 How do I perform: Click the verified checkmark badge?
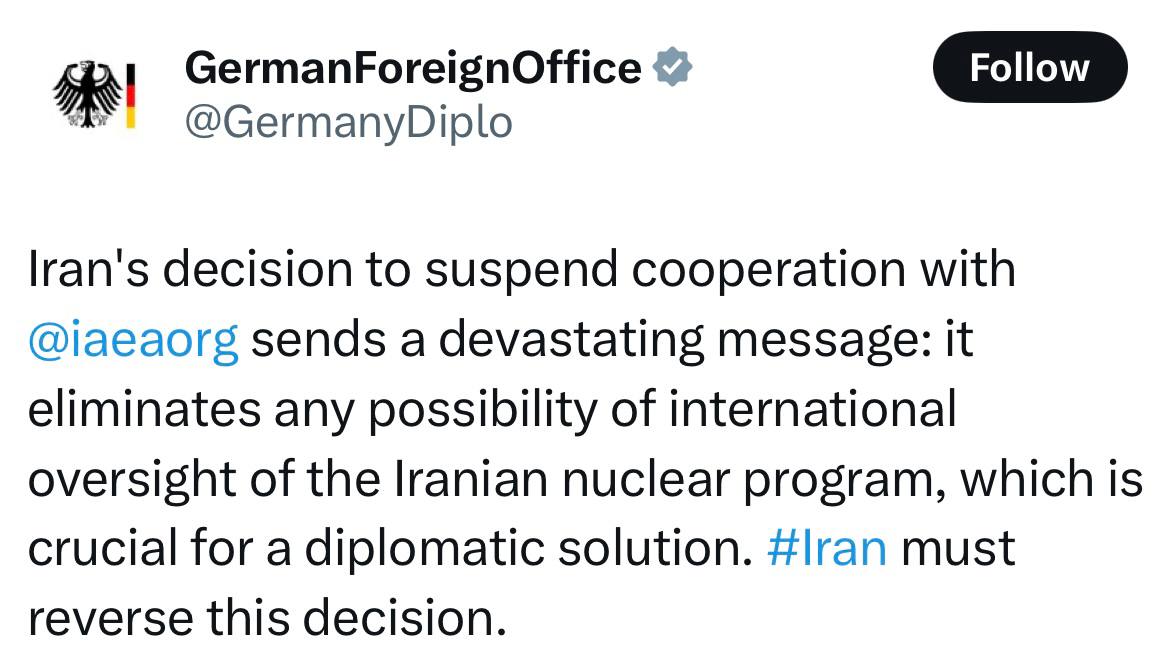pyautogui.click(x=672, y=67)
